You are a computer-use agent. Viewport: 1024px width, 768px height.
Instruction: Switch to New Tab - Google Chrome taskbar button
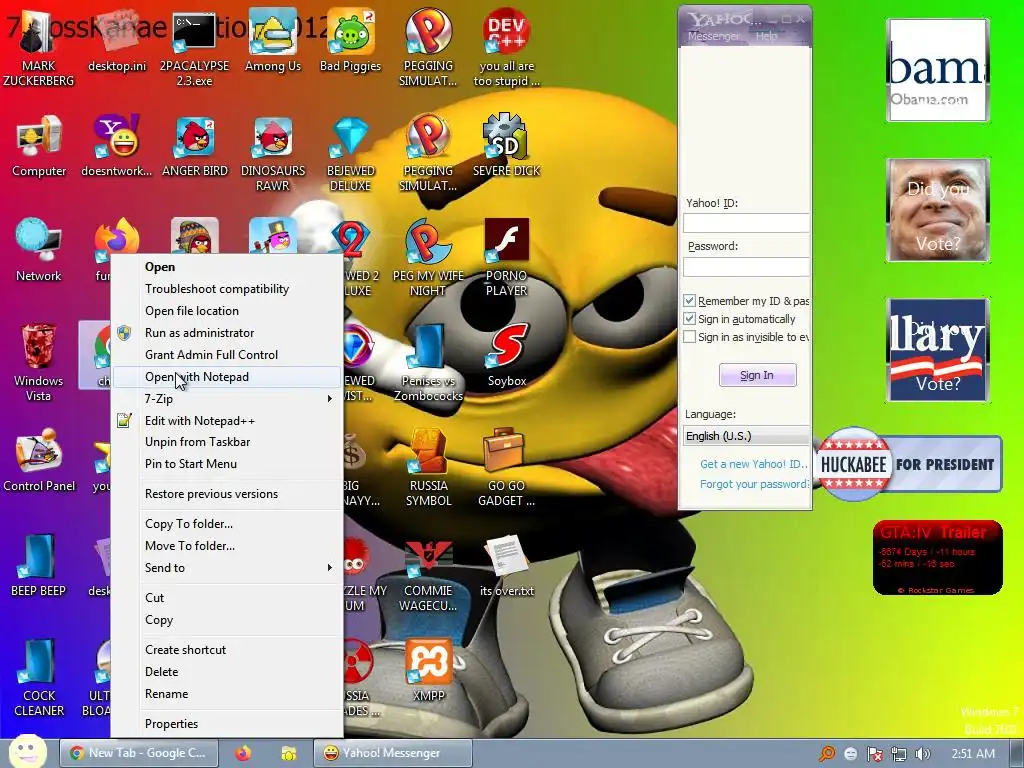click(138, 753)
